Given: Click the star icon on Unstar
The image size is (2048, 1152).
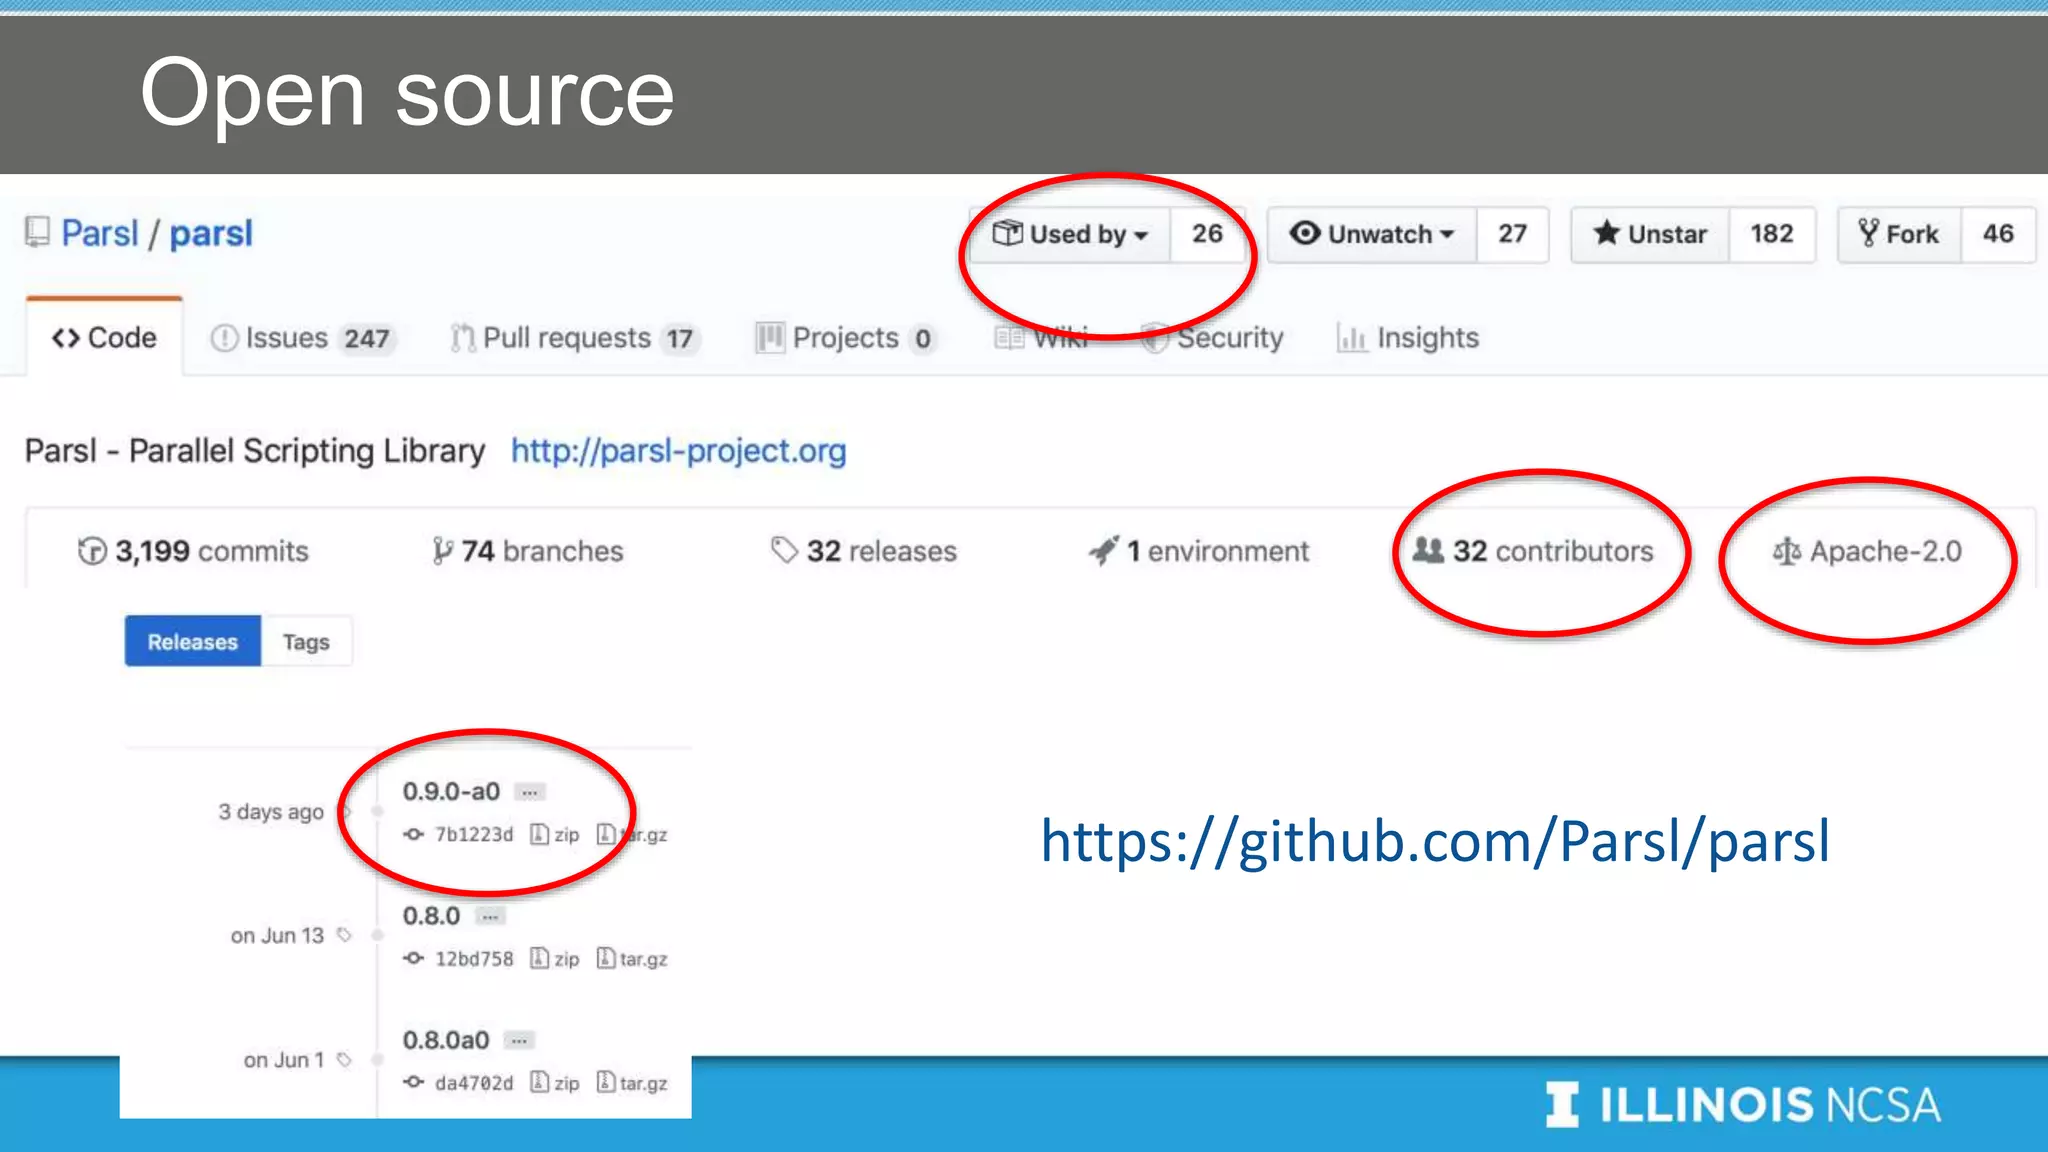Looking at the screenshot, I should click(1606, 233).
